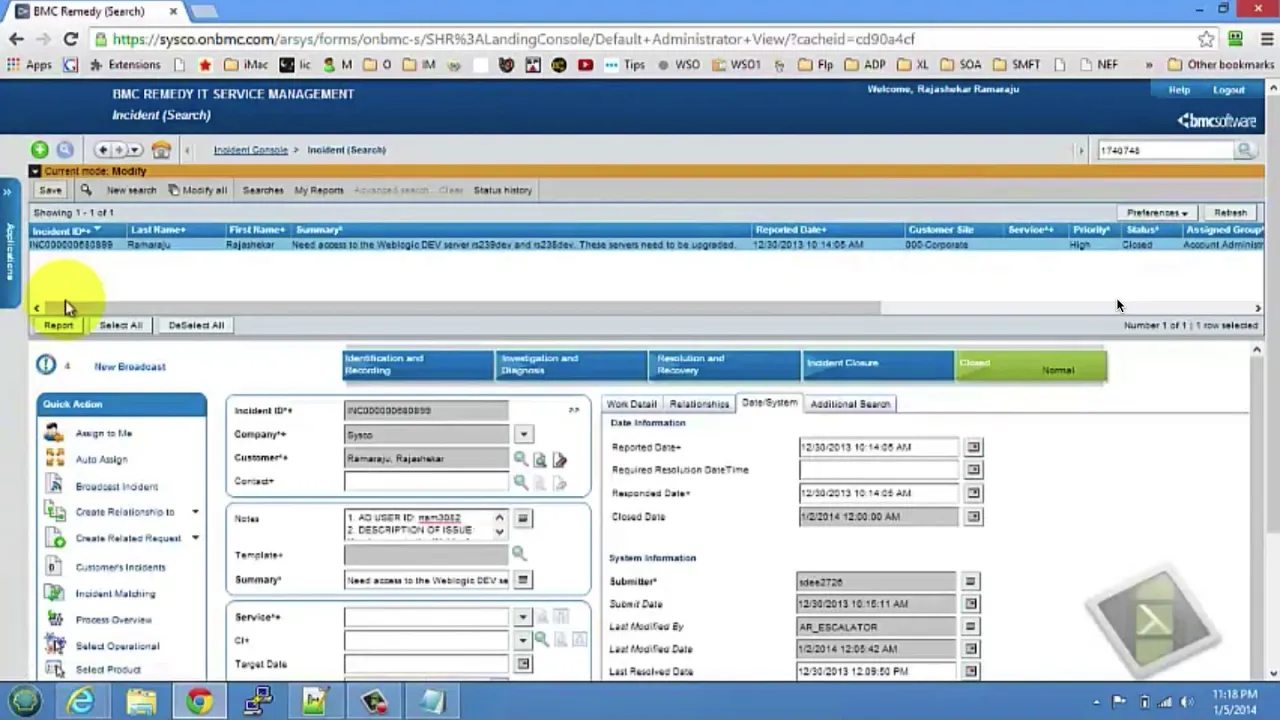
Task: Click the Incident Matching icon
Action: tap(55, 594)
